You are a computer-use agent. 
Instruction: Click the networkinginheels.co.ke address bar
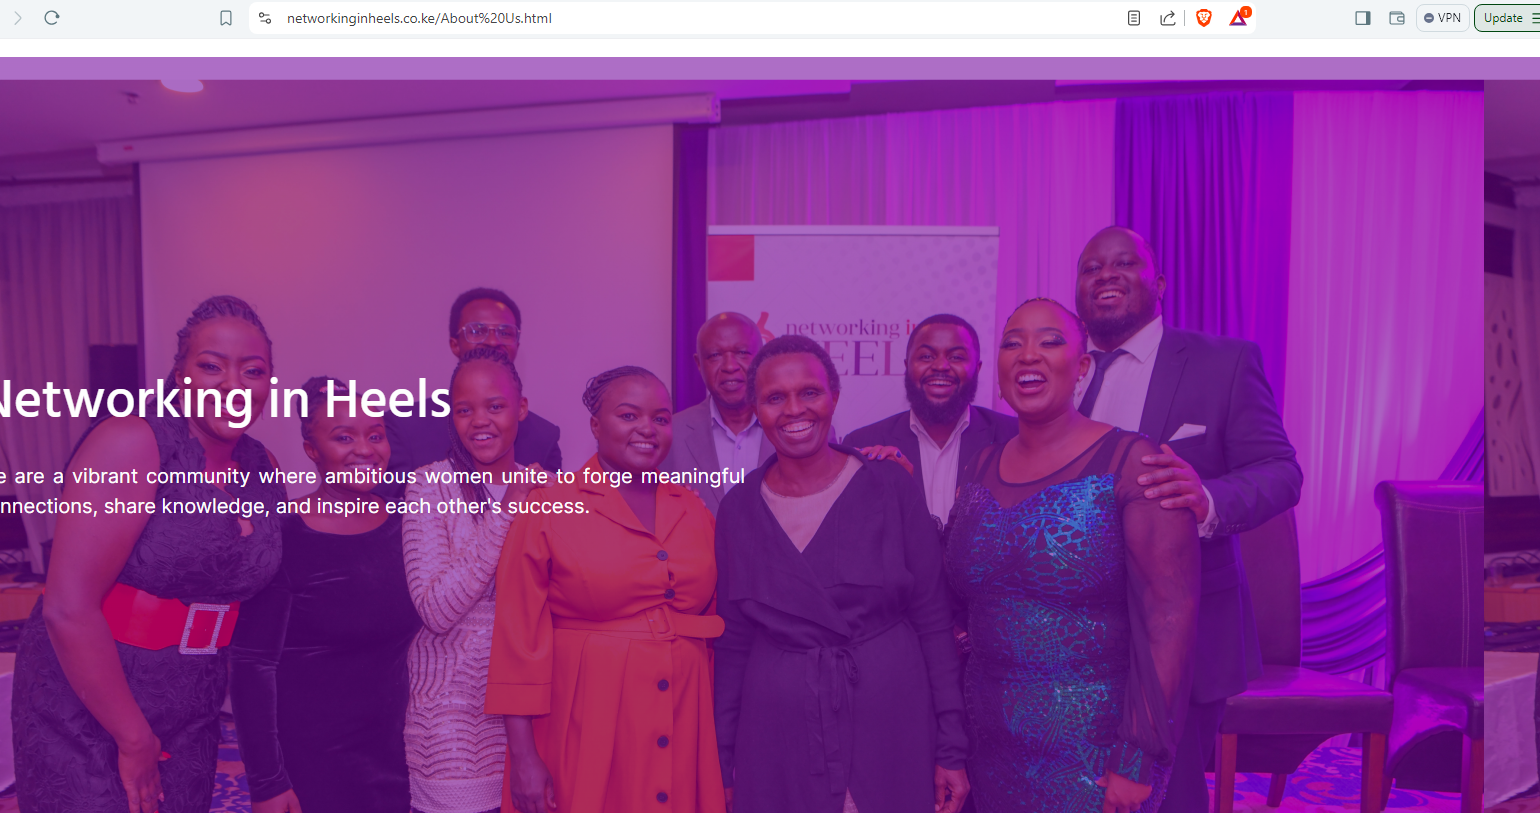point(700,18)
